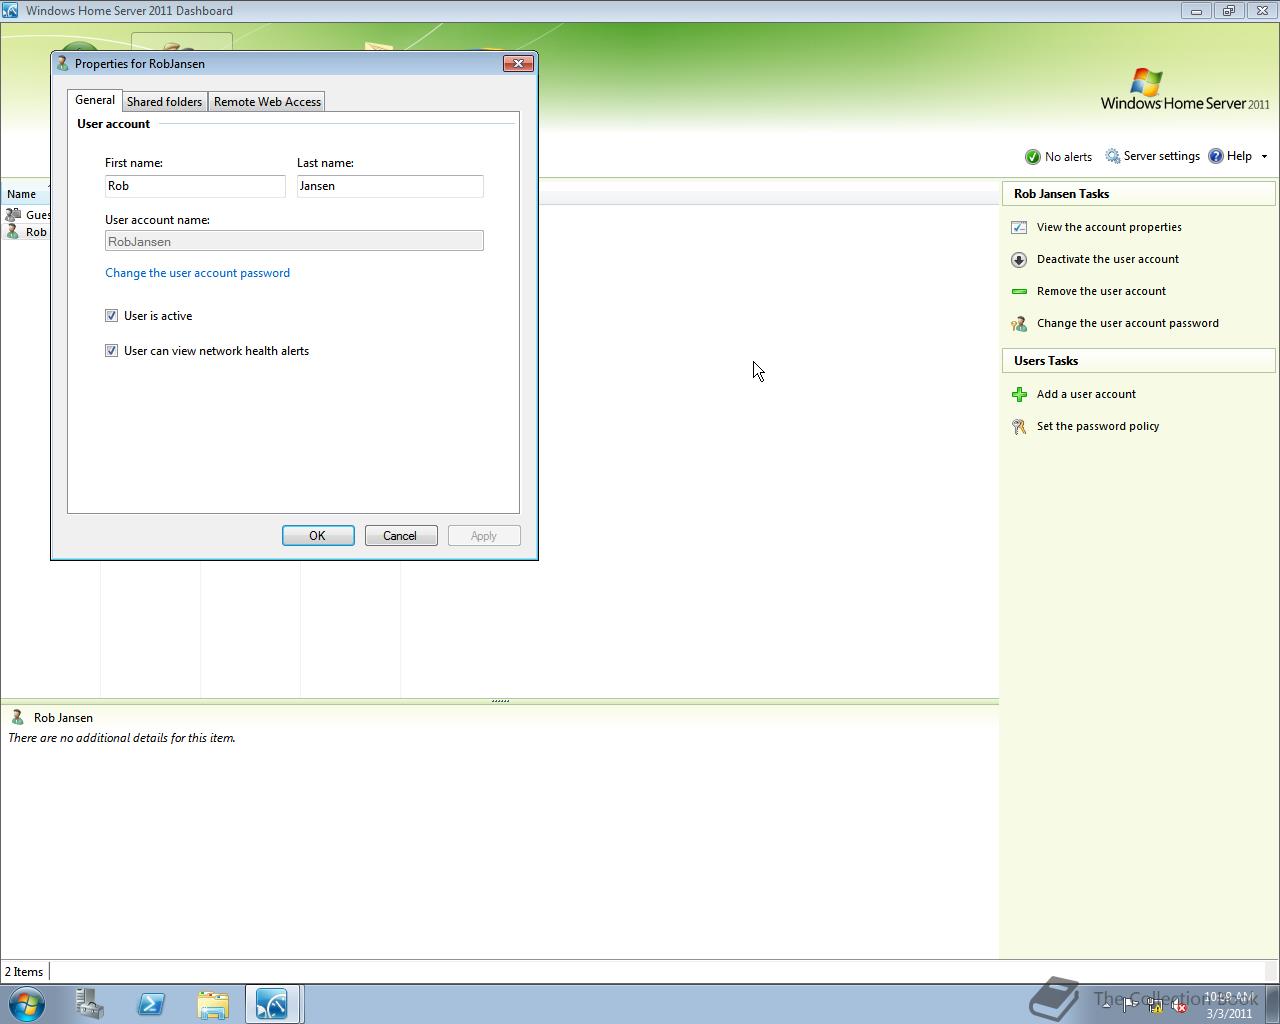Click the Change the user account password icon
Viewport: 1280px width, 1024px height.
pyautogui.click(x=1019, y=323)
